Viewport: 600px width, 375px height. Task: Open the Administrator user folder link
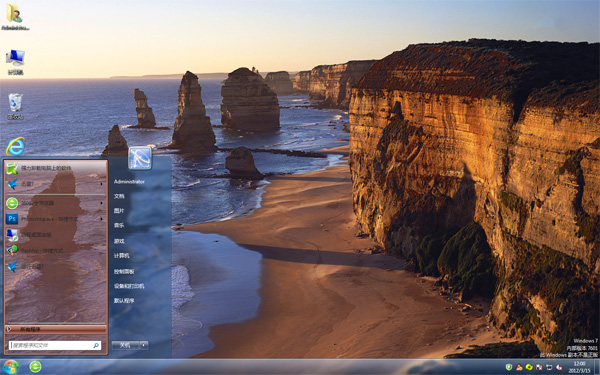[129, 182]
